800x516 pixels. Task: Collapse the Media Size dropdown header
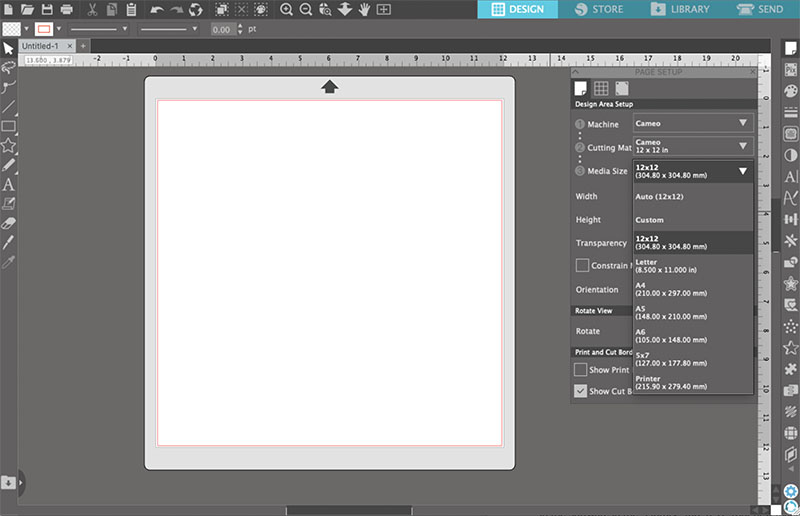(x=693, y=171)
